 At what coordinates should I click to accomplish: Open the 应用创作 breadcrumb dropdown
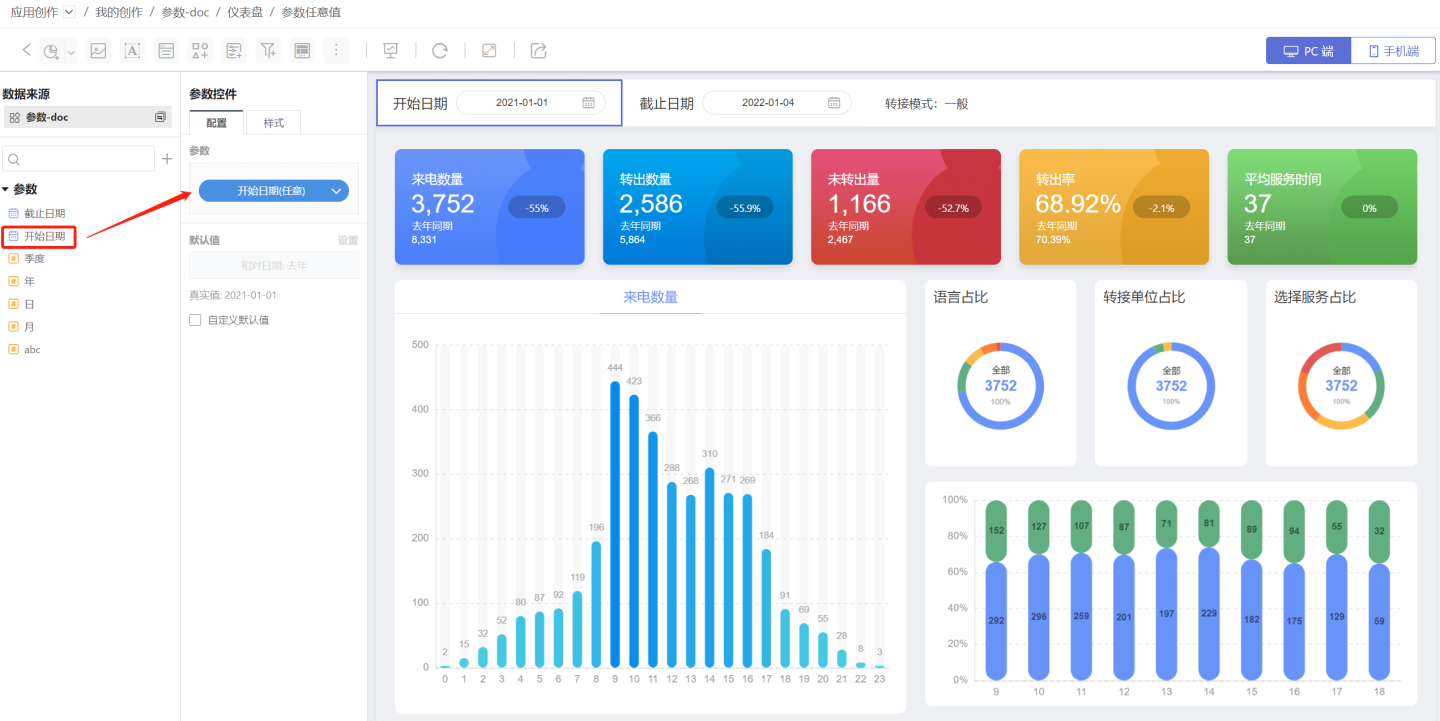pos(69,12)
